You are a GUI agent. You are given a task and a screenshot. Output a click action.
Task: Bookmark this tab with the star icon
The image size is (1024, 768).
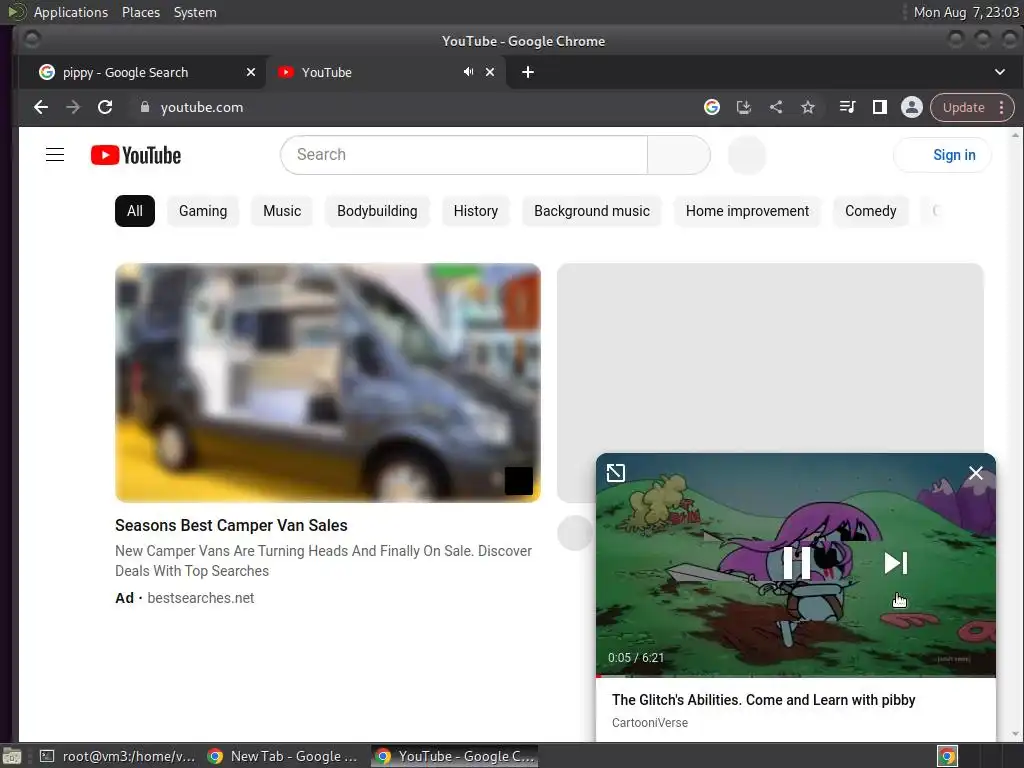808,107
